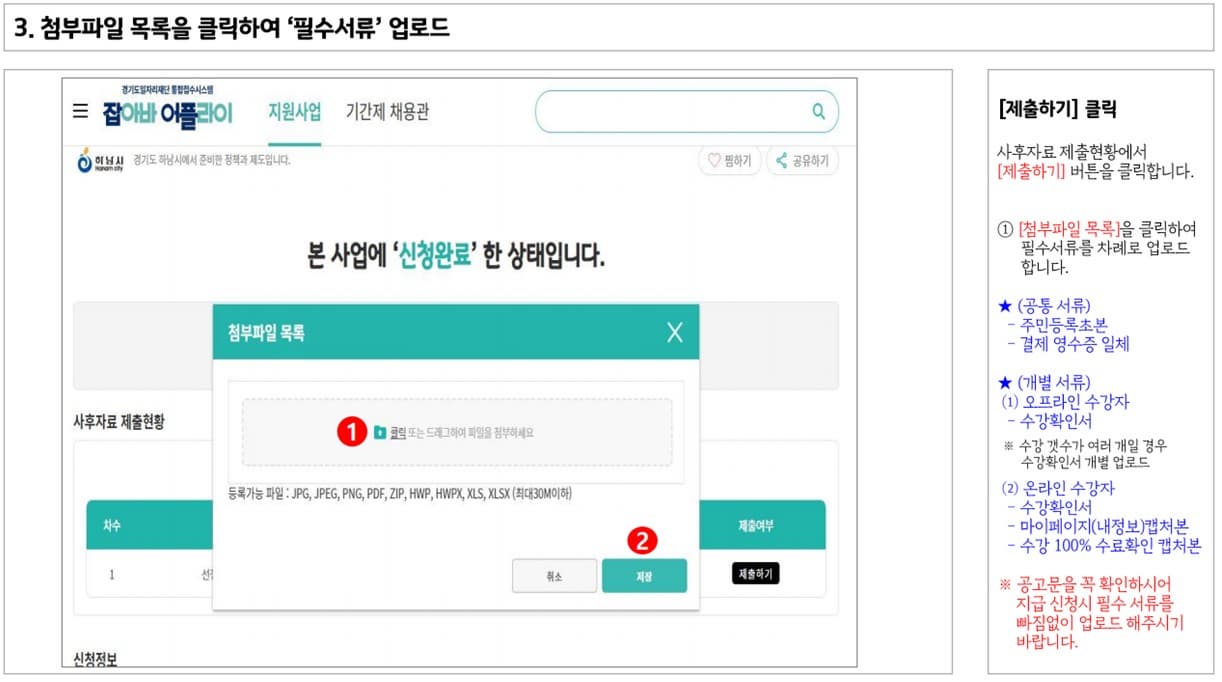Click the X icon on 첨부파일 목록 popup

coord(677,331)
